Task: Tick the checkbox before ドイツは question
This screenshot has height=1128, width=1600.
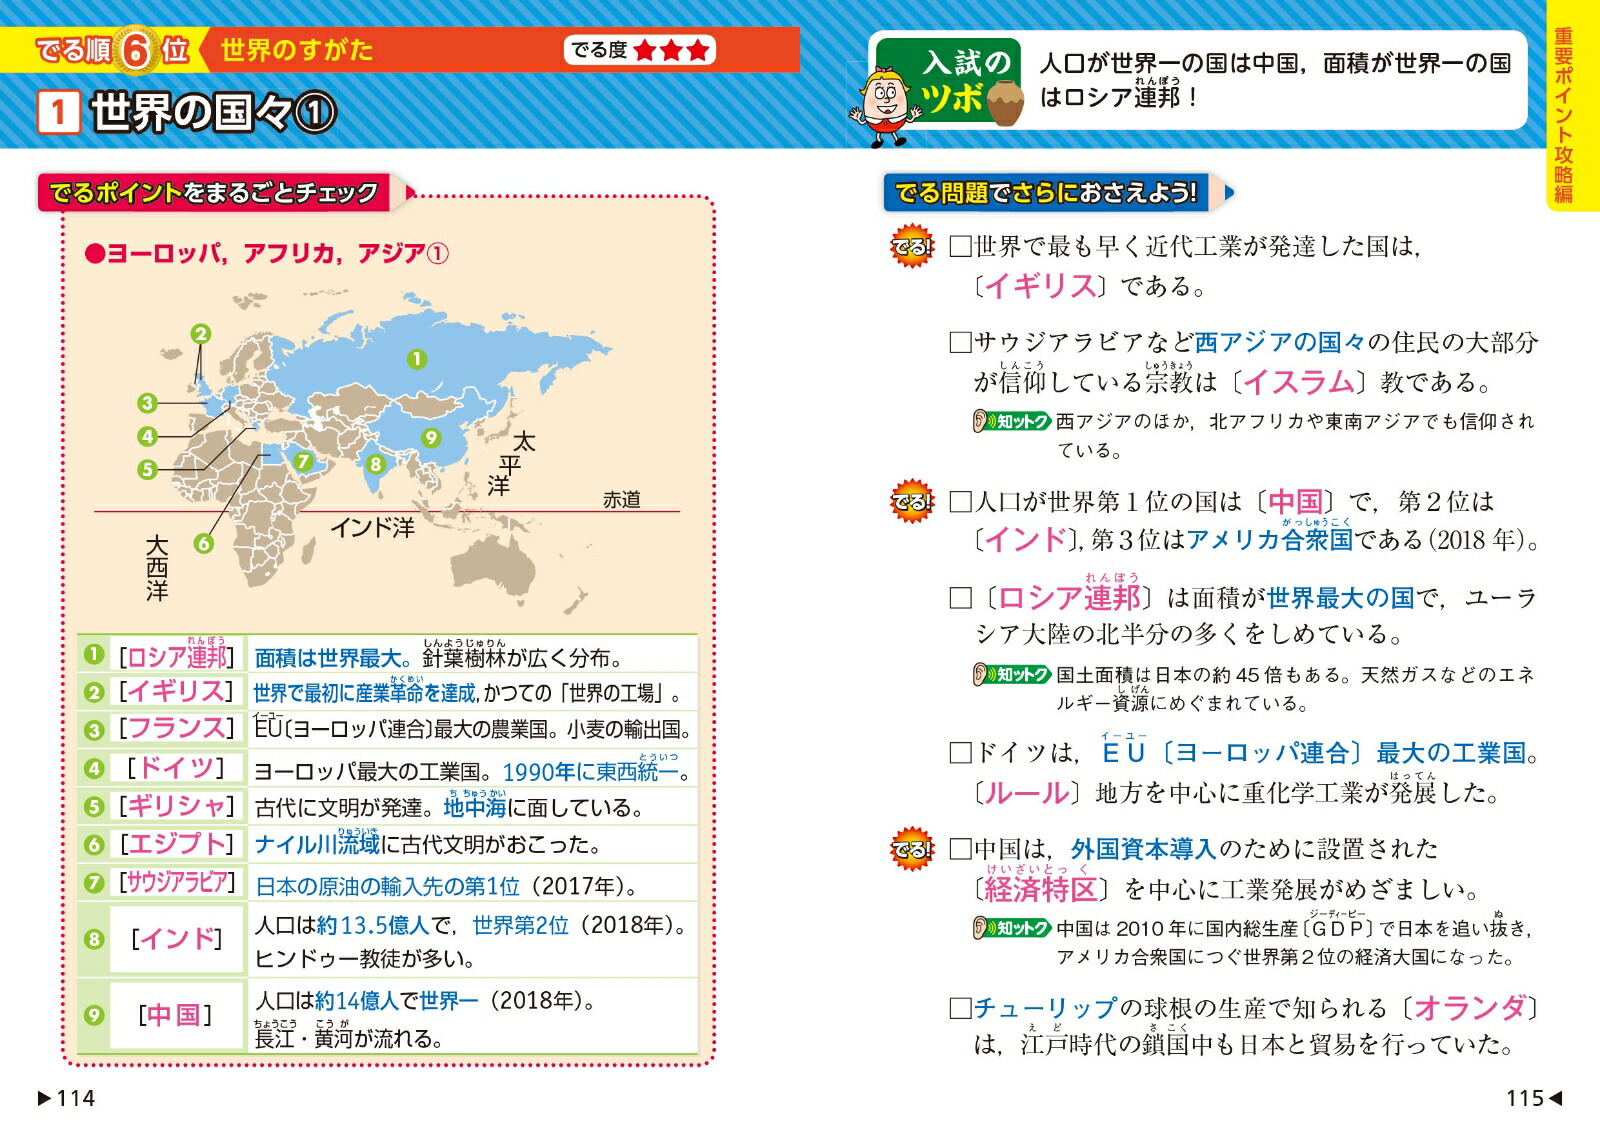Action: [960, 753]
